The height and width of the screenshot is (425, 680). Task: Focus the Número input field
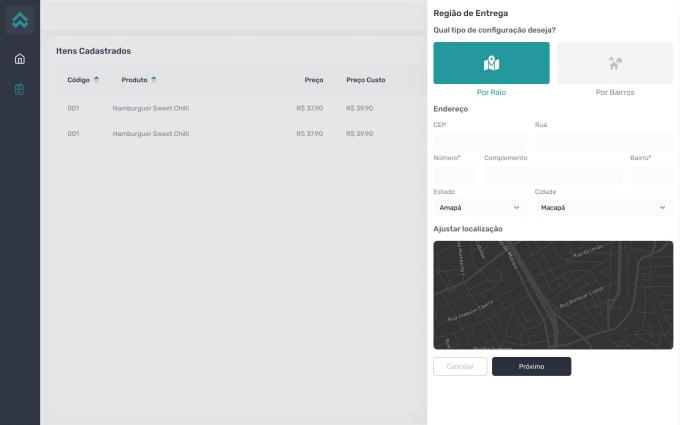click(x=455, y=176)
